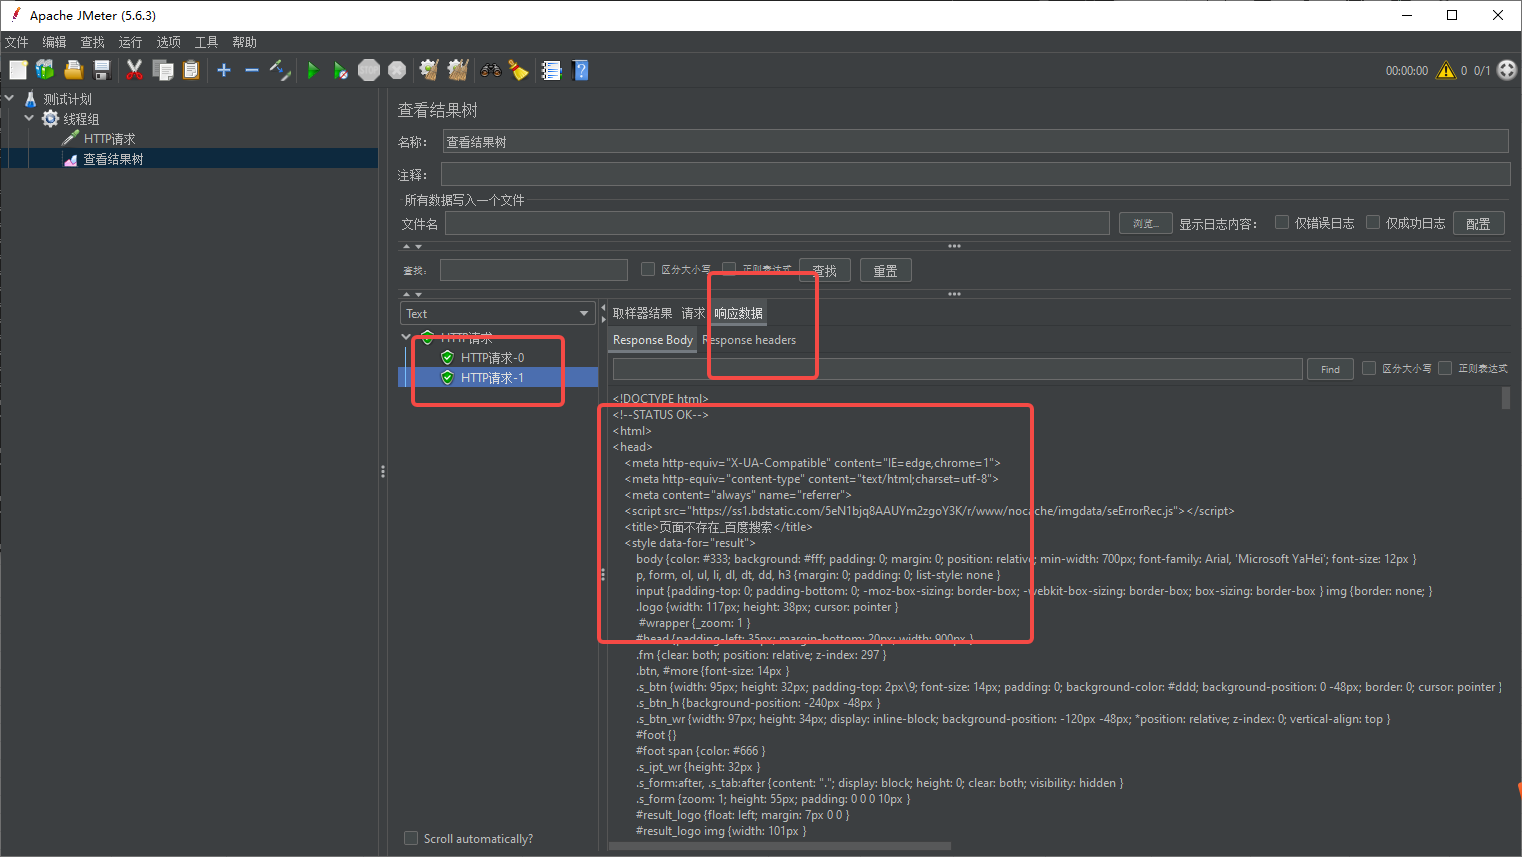Toggle upper search 区分大小写 checkbox

(648, 268)
